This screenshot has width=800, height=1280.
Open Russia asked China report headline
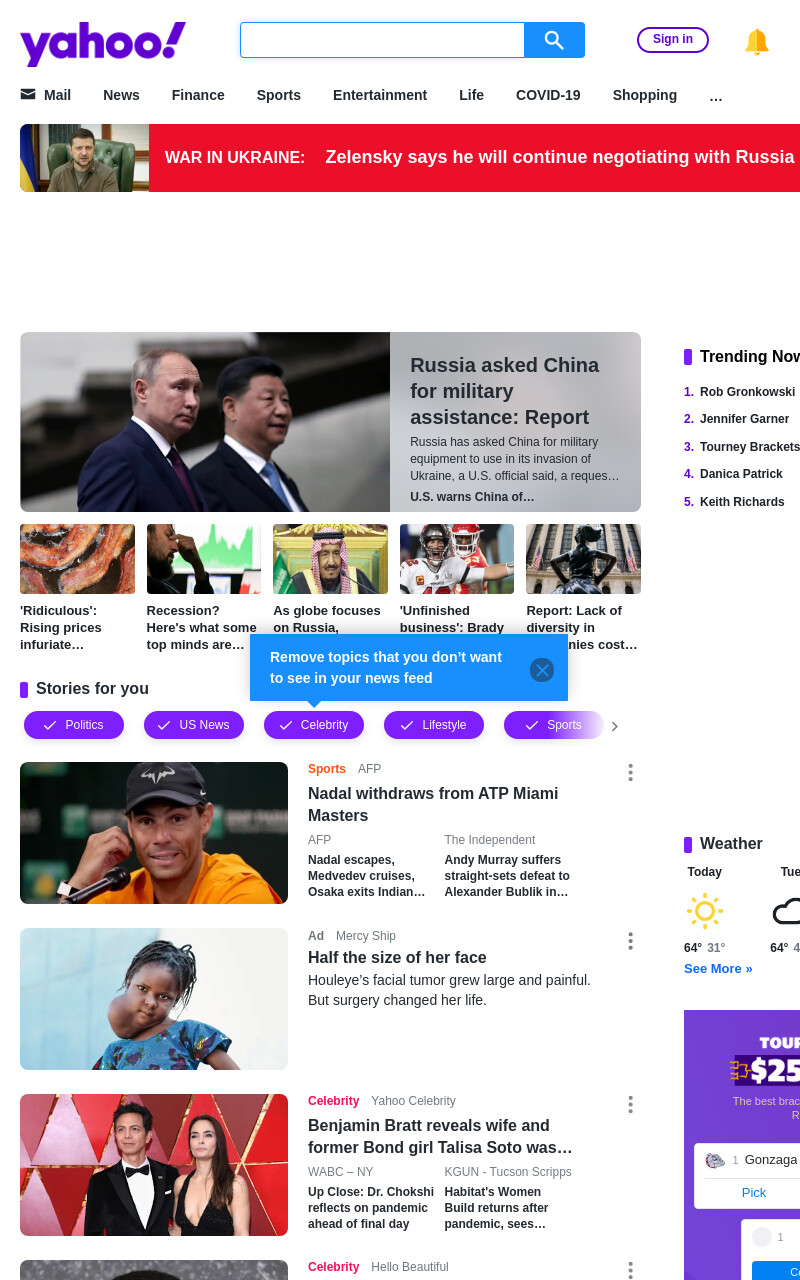click(x=505, y=391)
